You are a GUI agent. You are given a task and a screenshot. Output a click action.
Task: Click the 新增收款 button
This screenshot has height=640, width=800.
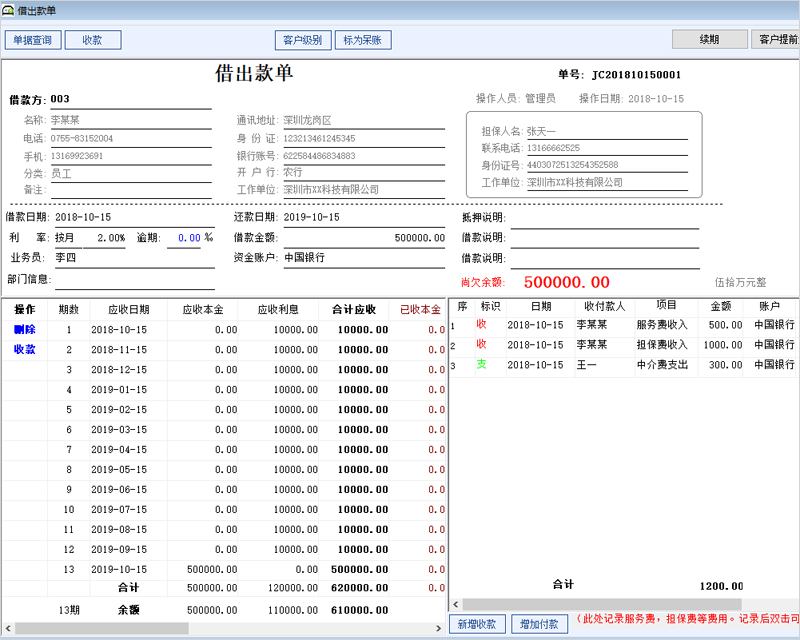pyautogui.click(x=477, y=624)
